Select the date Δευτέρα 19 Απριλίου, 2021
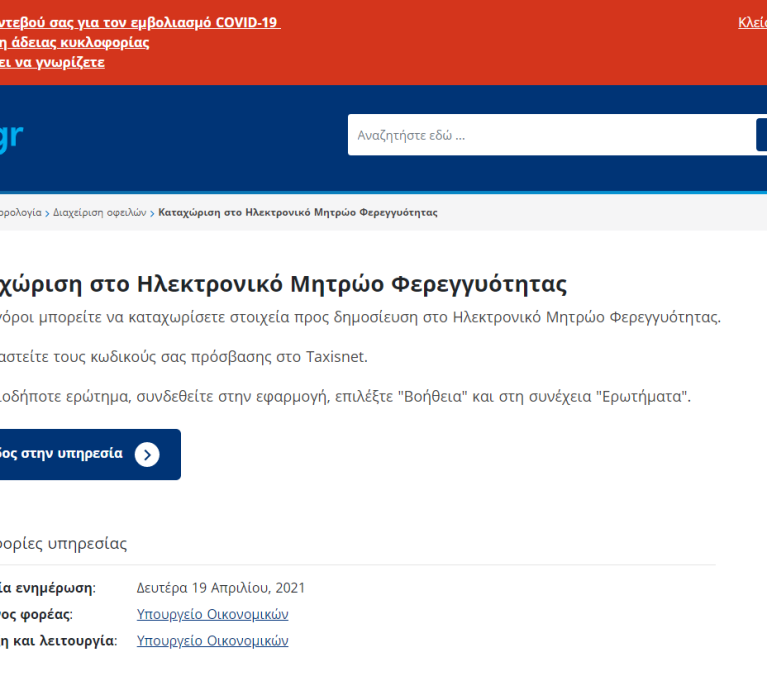767x700 pixels. point(221,588)
